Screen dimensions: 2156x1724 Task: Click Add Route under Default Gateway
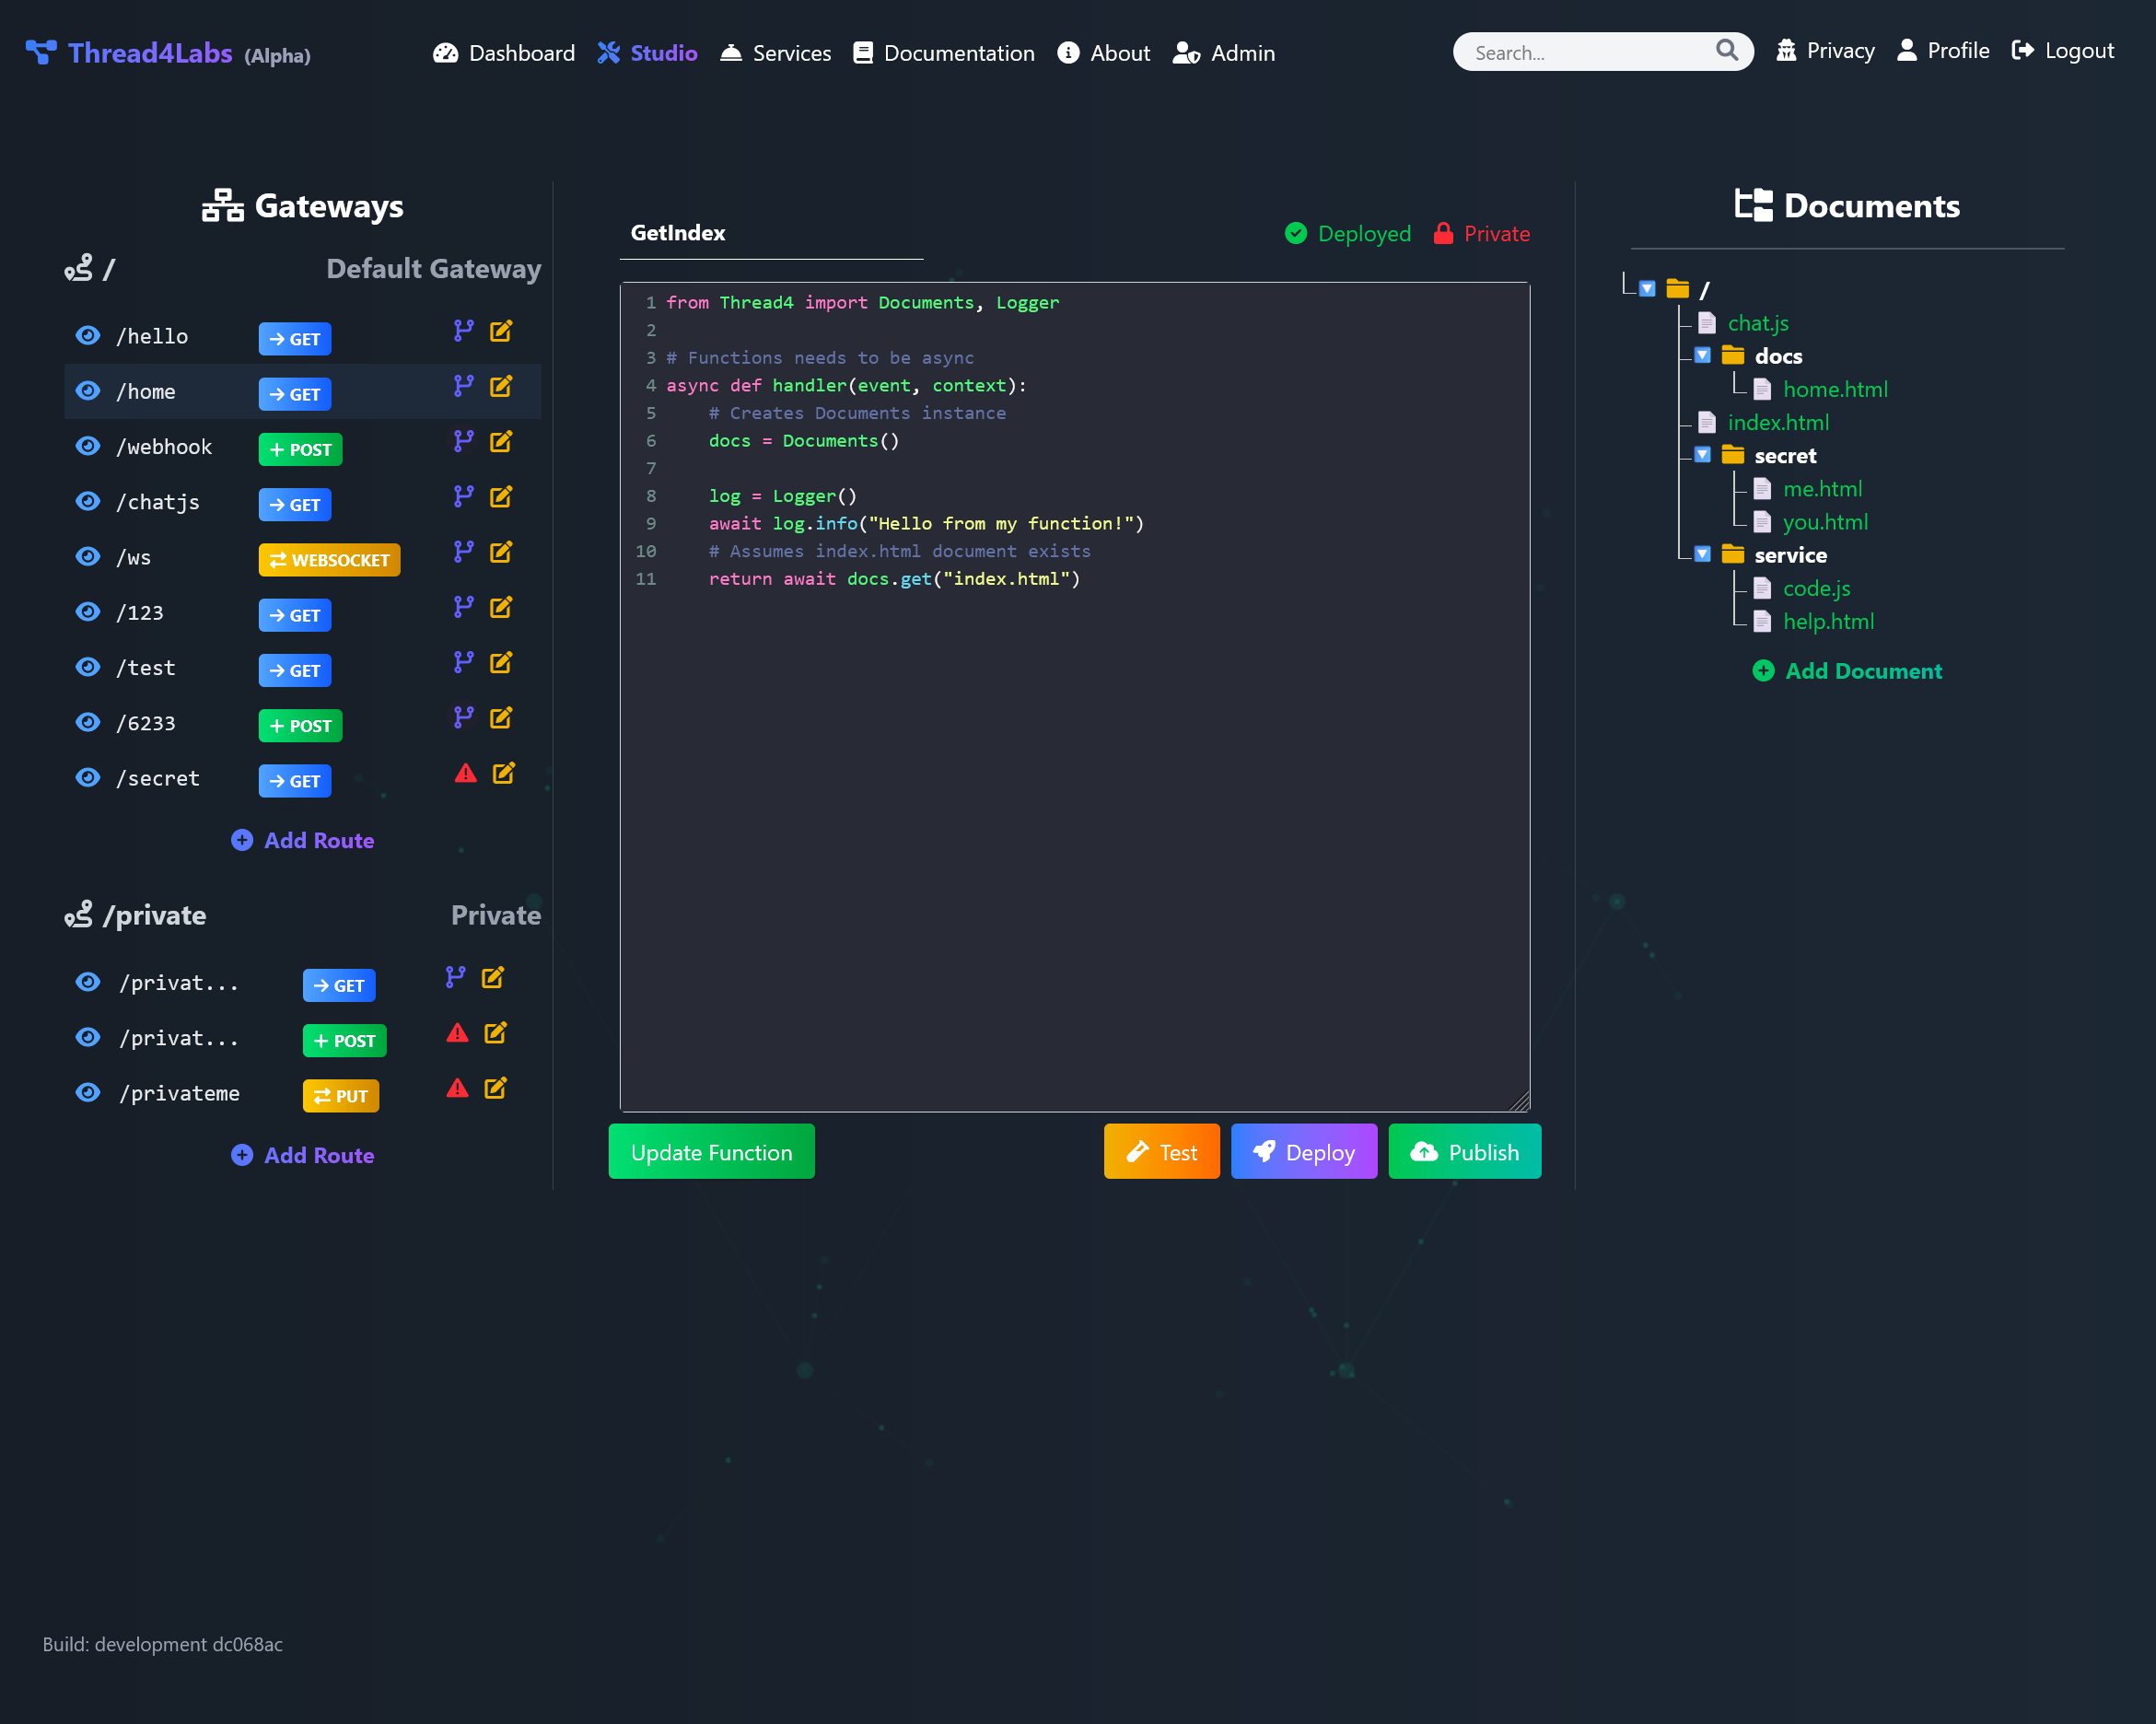[303, 840]
